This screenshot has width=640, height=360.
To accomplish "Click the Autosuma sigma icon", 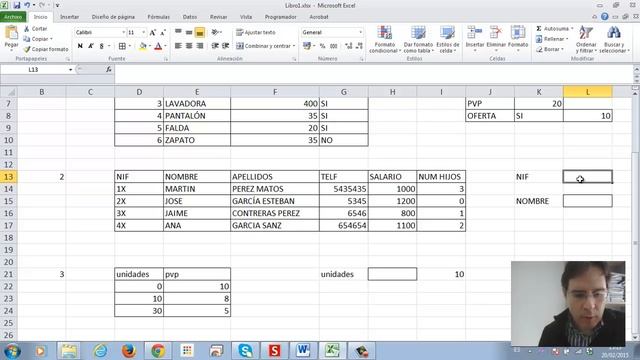I will click(x=539, y=29).
